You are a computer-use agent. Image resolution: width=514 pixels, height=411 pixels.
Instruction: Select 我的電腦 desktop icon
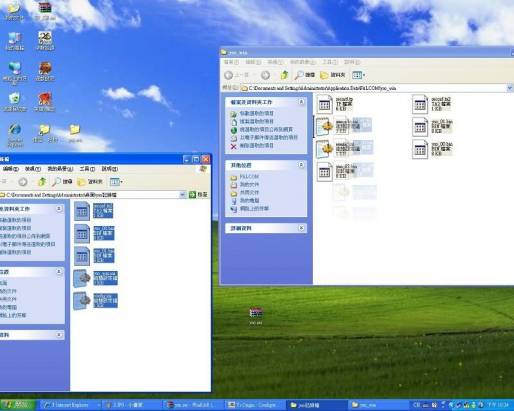pos(15,42)
